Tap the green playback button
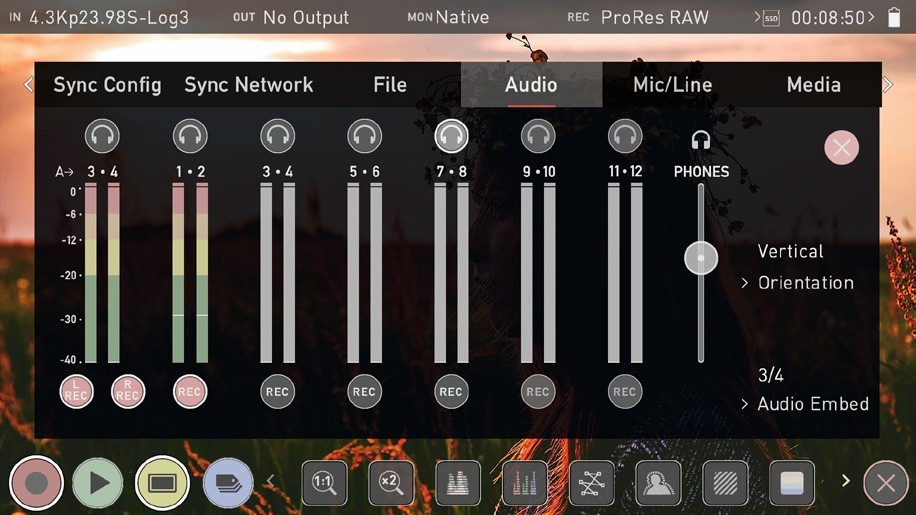The height and width of the screenshot is (515, 916). tap(98, 483)
